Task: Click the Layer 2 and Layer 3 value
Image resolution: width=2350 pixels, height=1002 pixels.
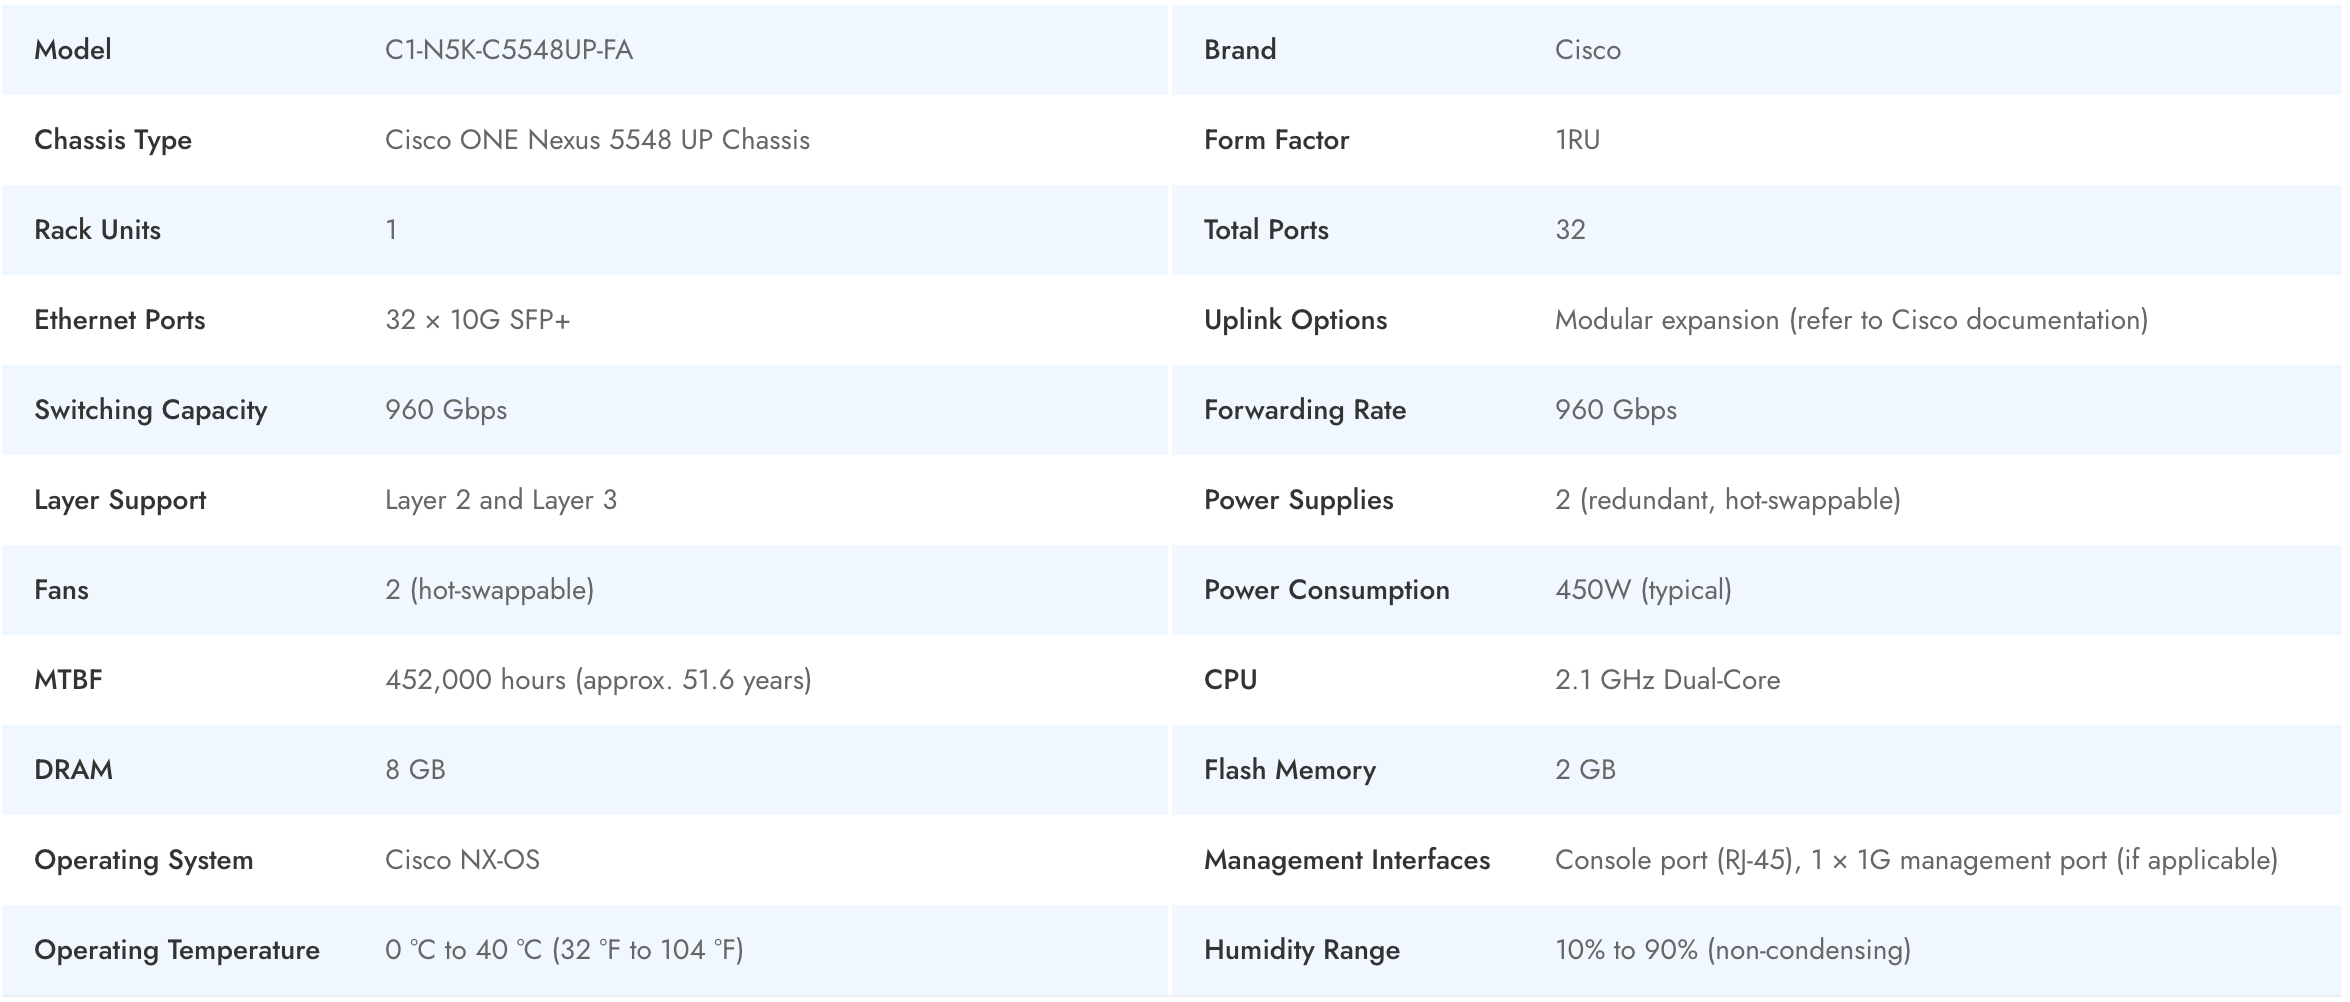Action: tap(500, 500)
